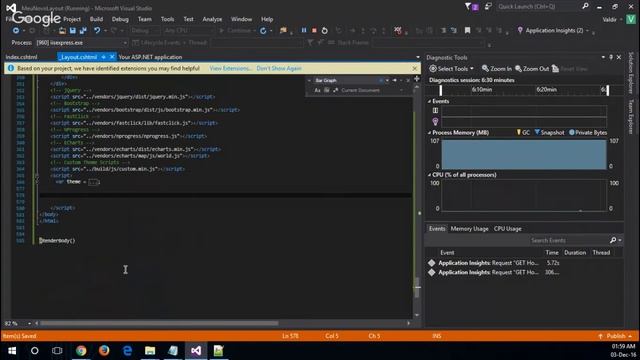This screenshot has width=640, height=360.
Task: Open the Any CPU platform dropdown
Action: point(189,31)
